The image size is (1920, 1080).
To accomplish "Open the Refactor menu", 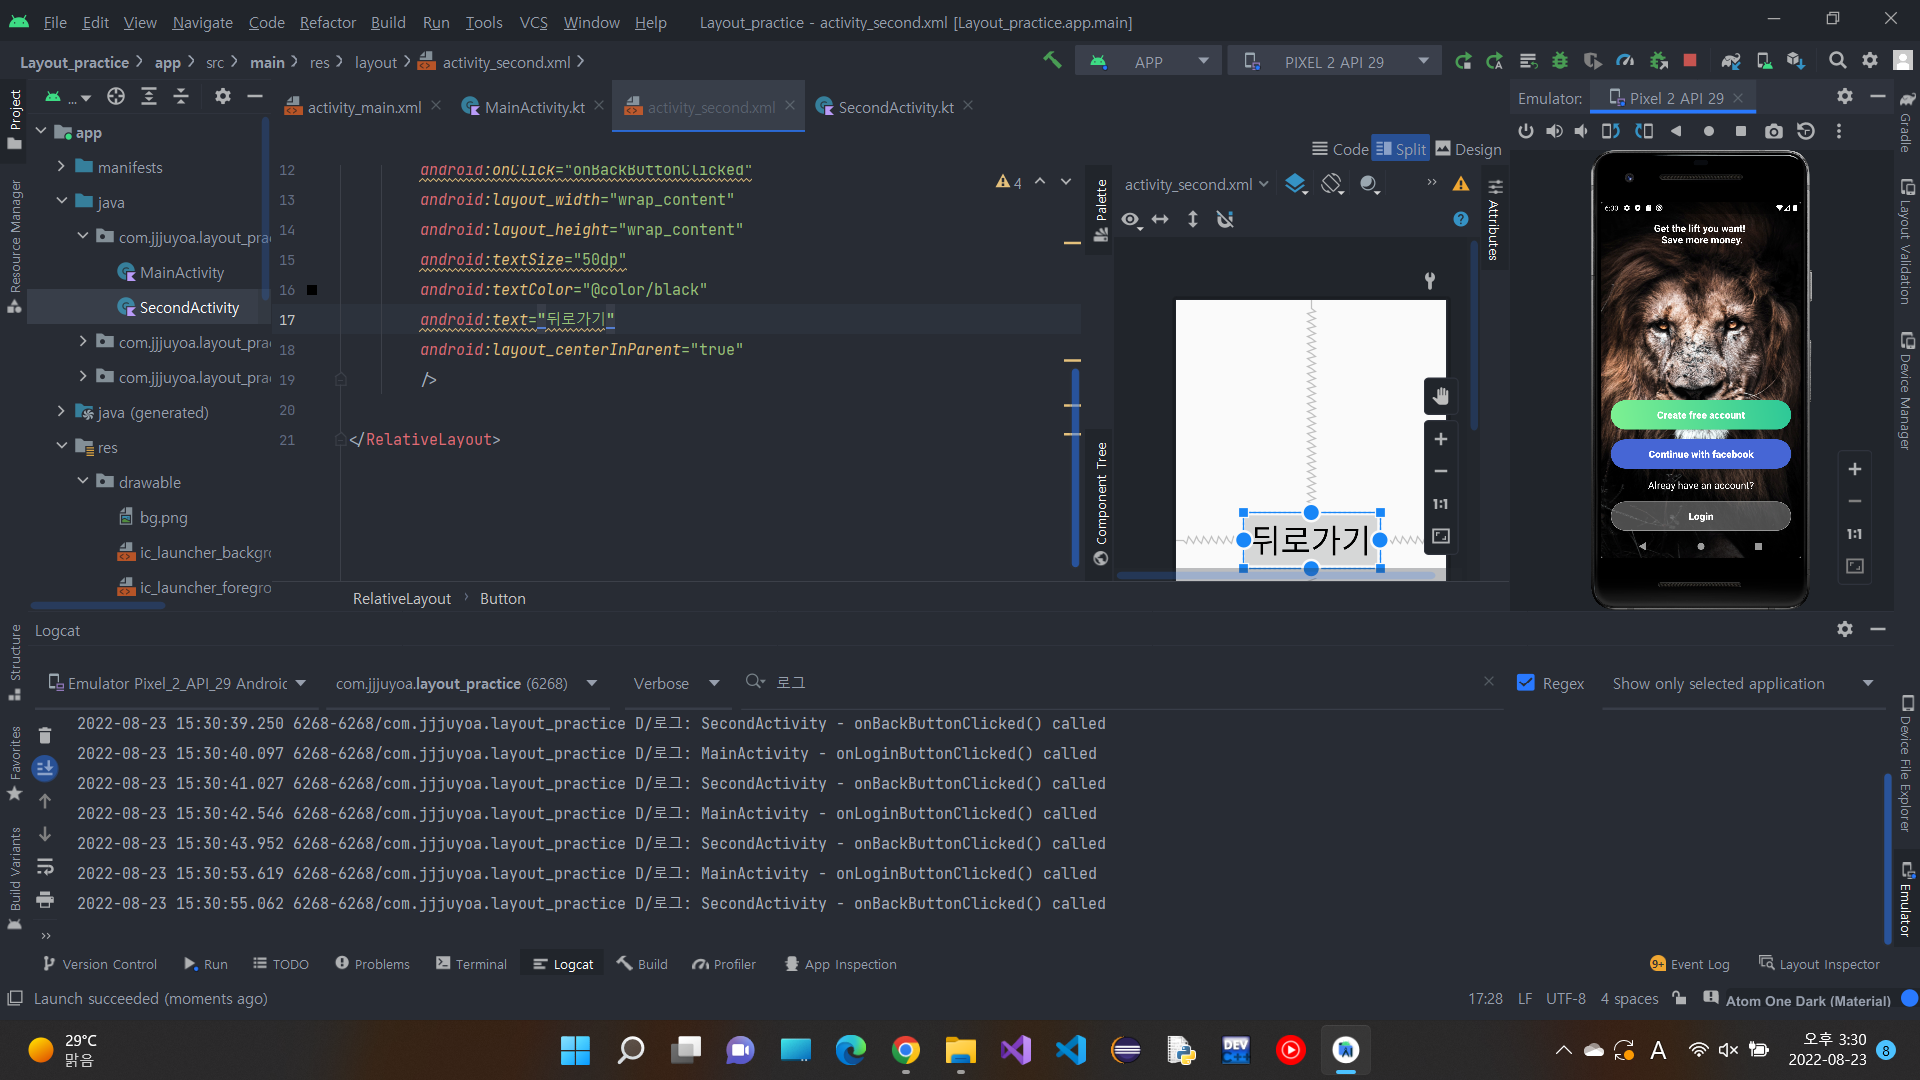I will point(327,22).
